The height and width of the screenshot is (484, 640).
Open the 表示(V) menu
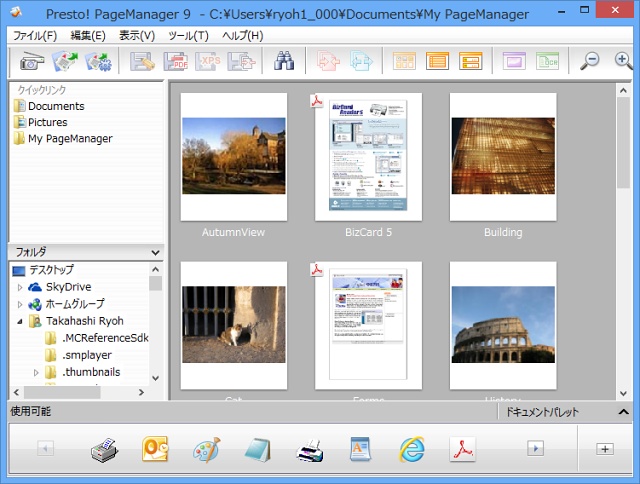[x=137, y=36]
